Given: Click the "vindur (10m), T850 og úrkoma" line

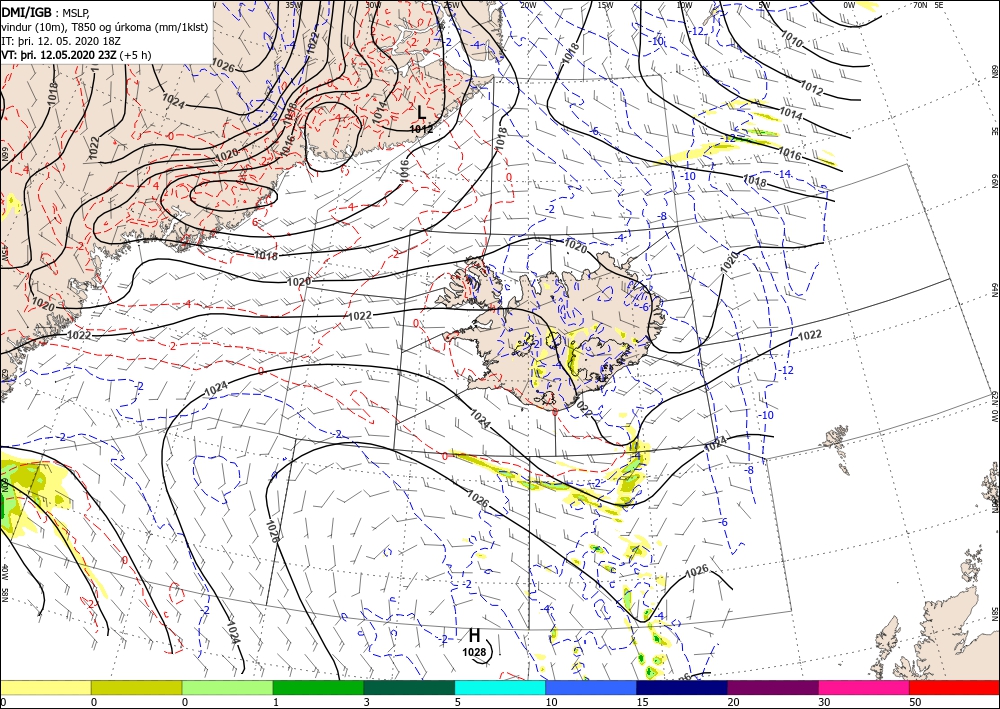Looking at the screenshot, I should (78, 27).
